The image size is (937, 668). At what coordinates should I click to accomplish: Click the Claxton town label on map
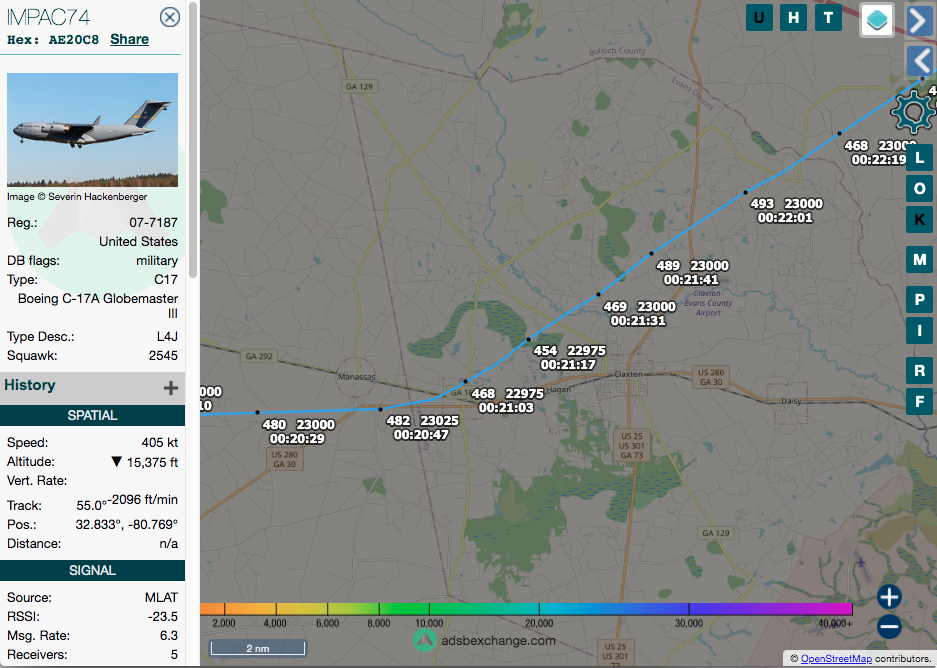629,374
